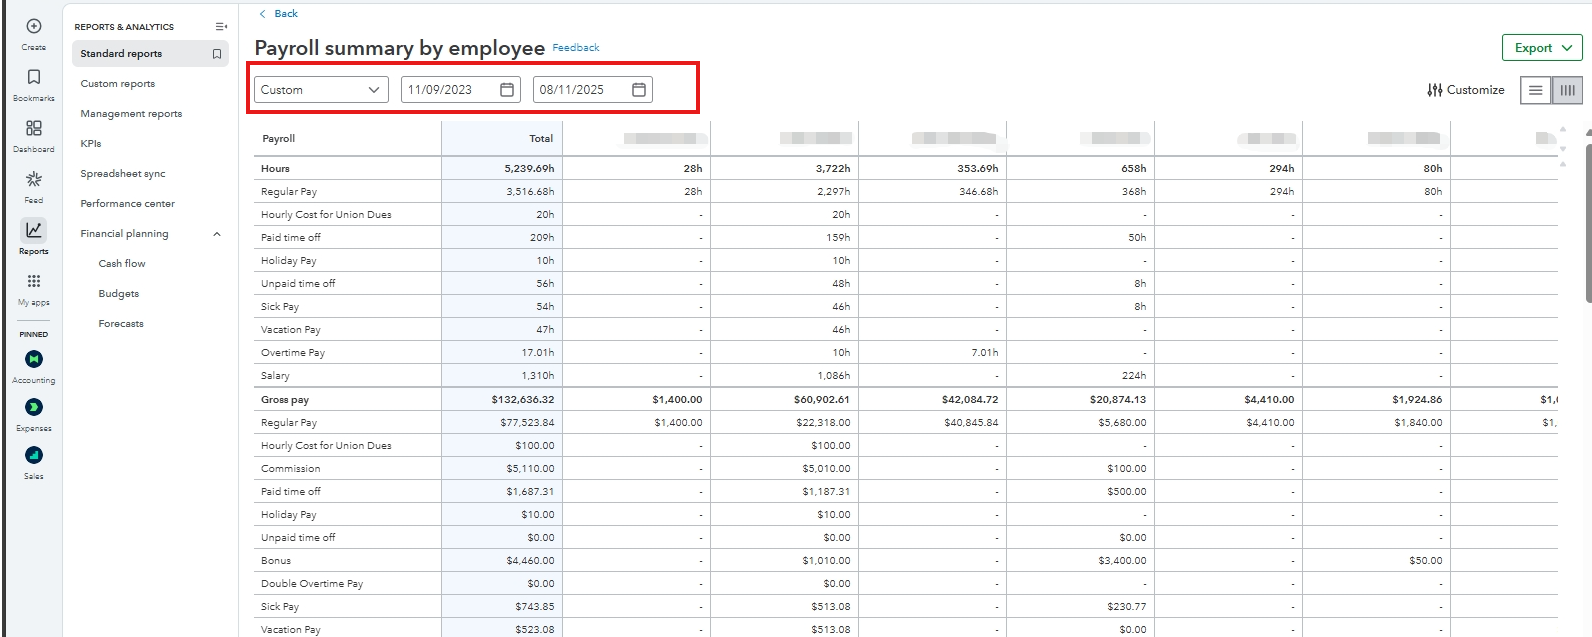Viewport: 1592px width, 637px height.
Task: Open Management reports menu item
Action: click(131, 114)
